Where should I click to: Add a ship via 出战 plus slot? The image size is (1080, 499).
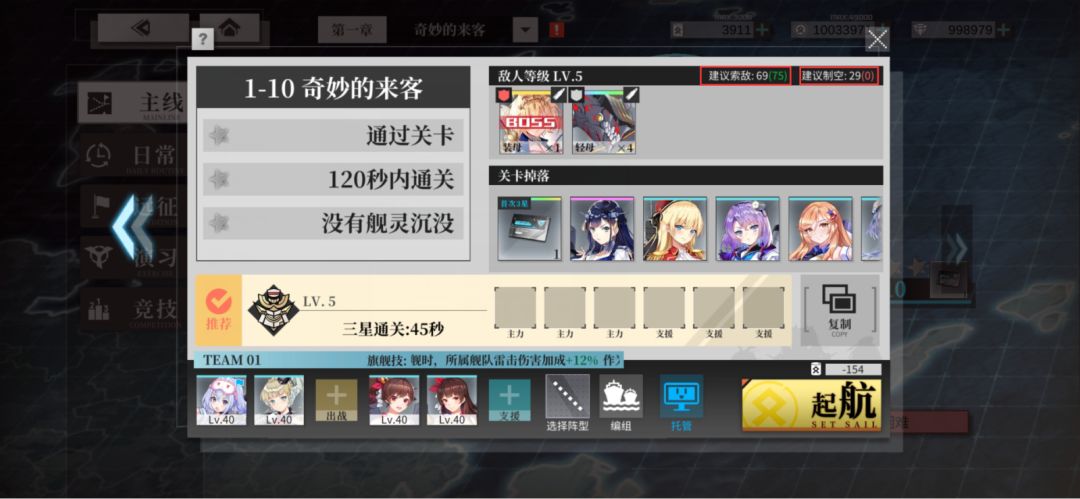point(336,400)
